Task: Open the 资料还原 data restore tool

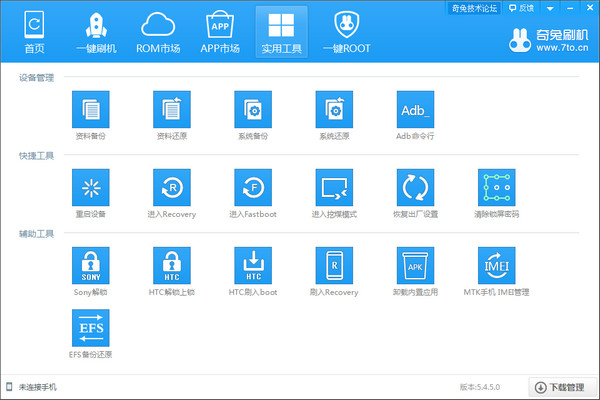Action: point(171,109)
